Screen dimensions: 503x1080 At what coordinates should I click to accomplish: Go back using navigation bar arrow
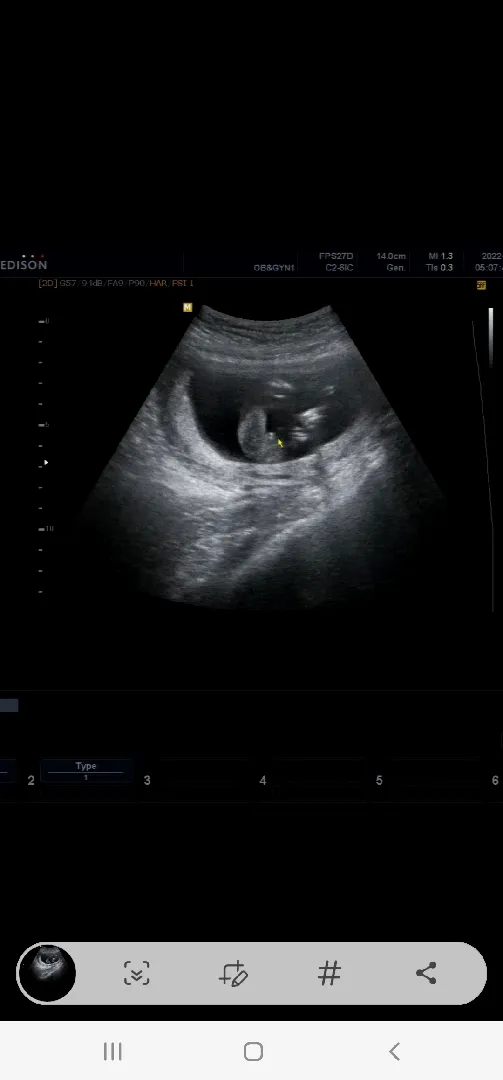[394, 1051]
